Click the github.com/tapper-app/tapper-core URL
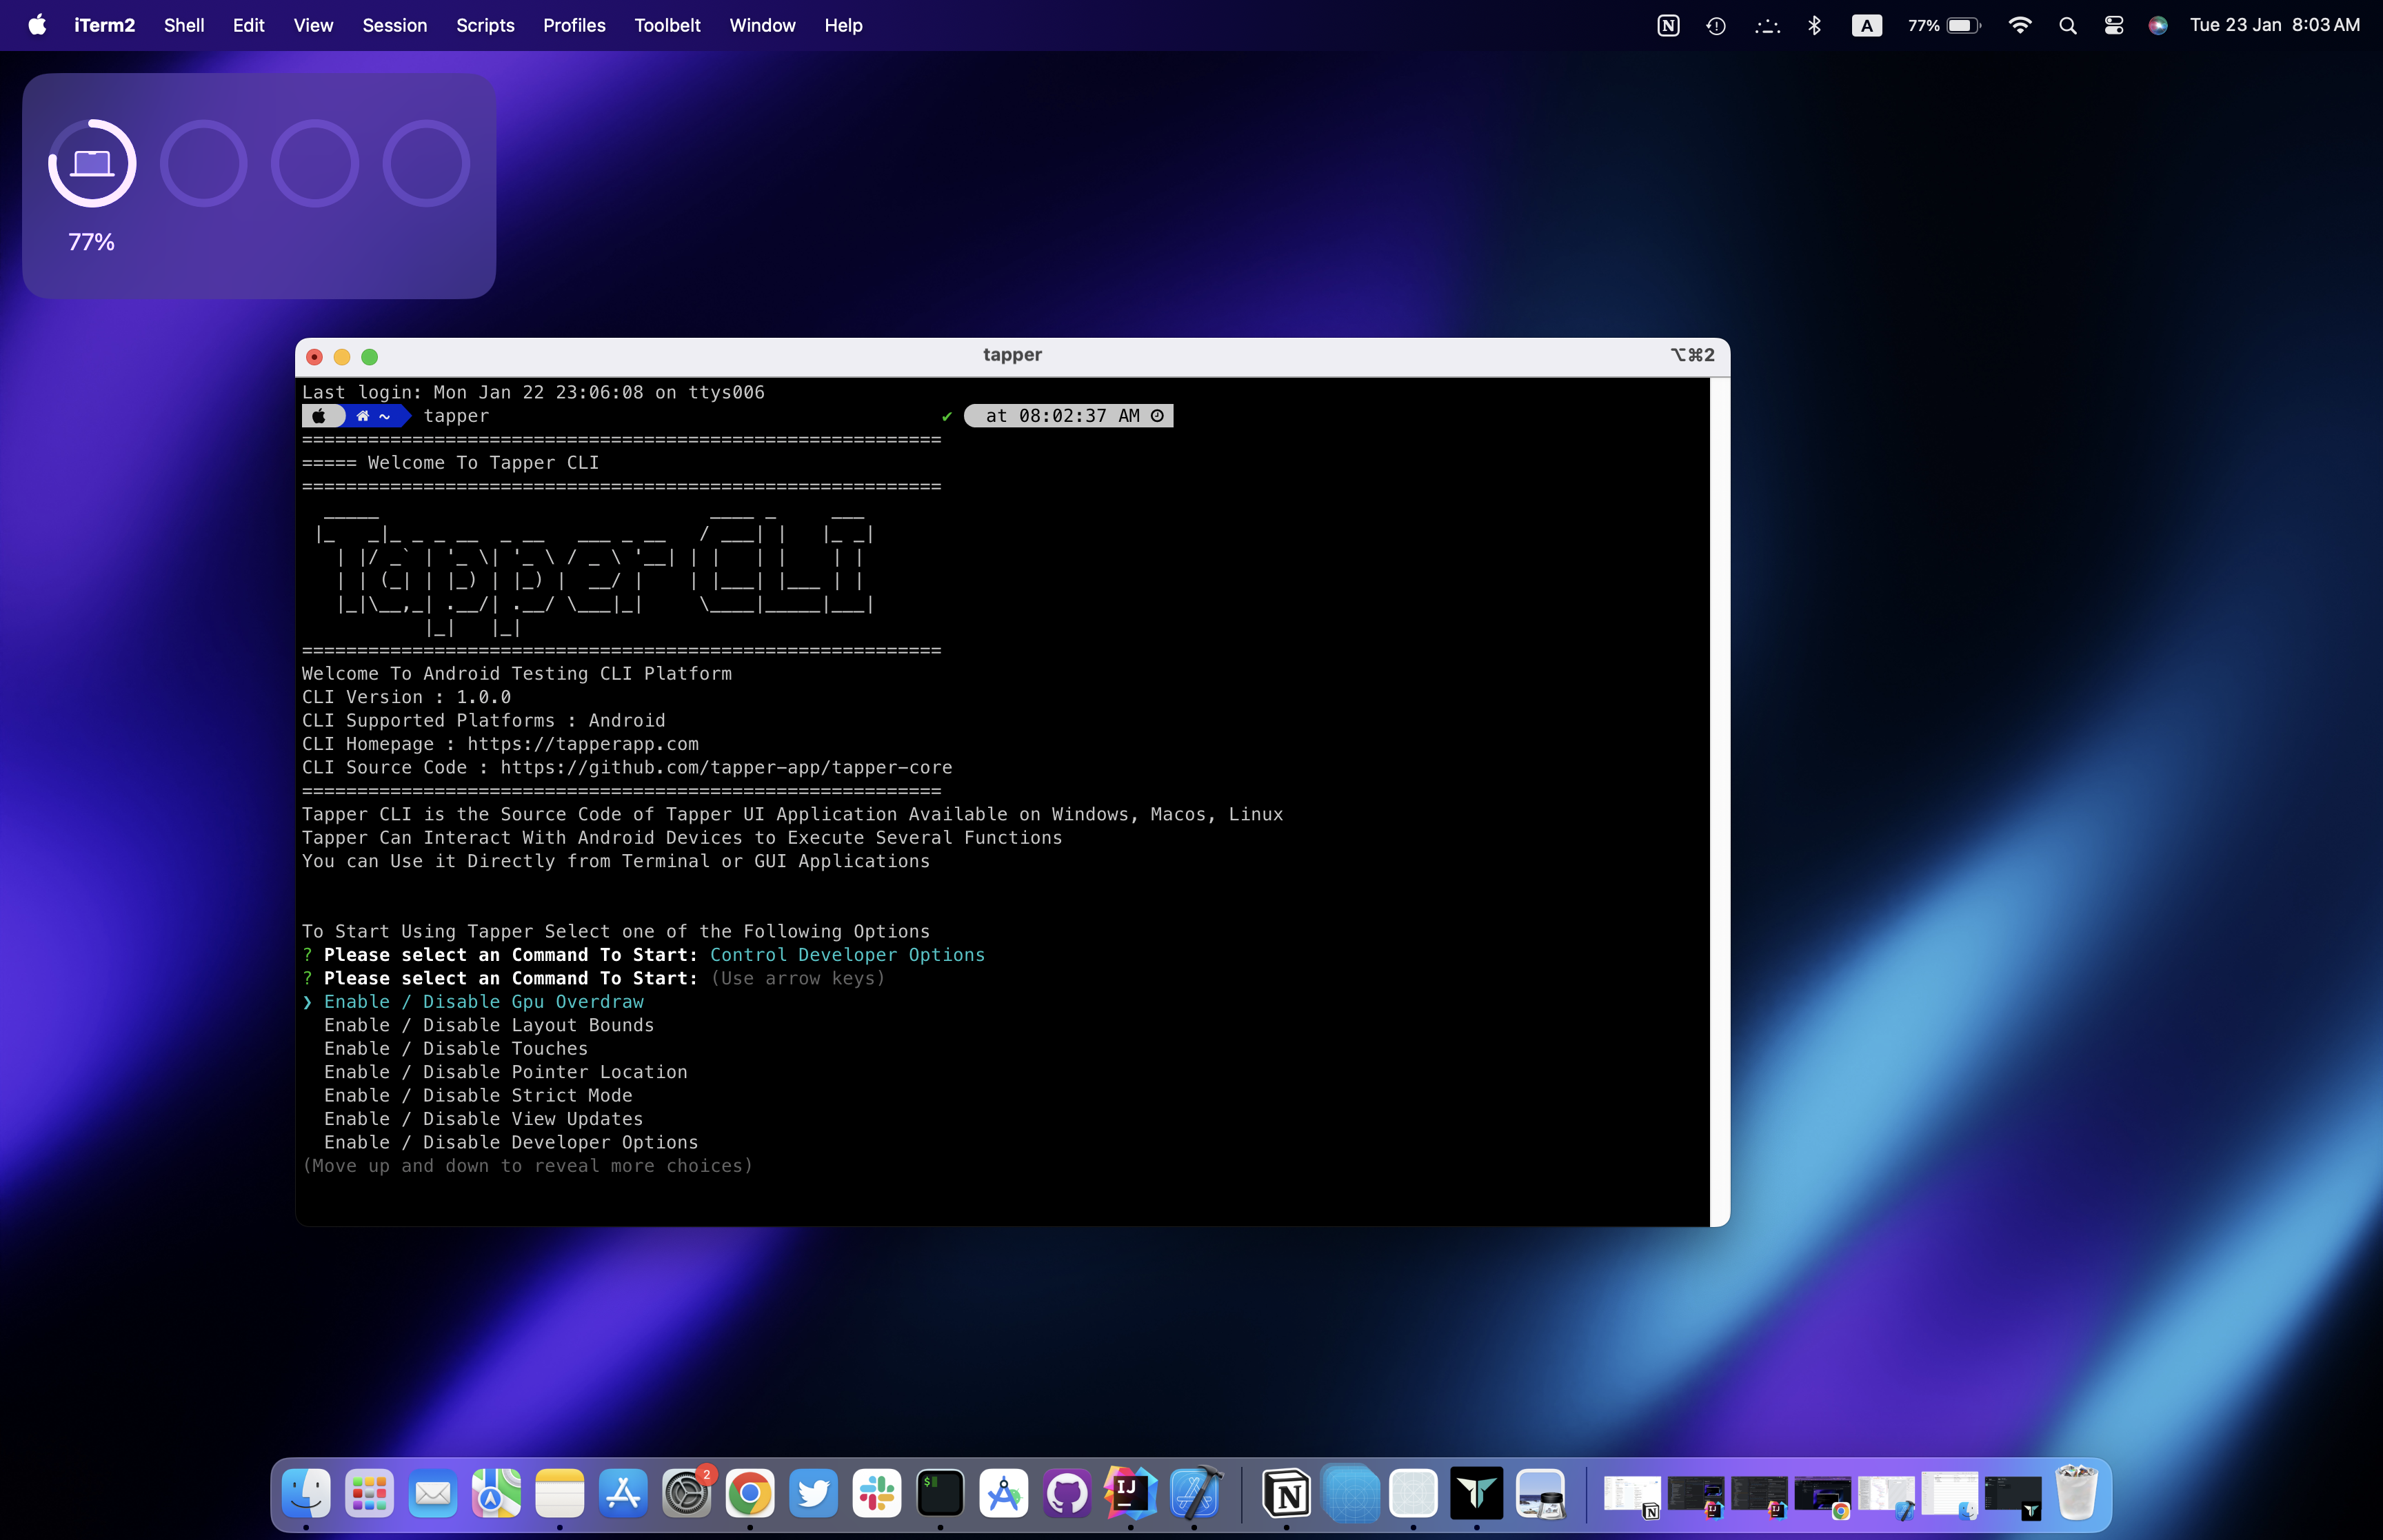This screenshot has width=2383, height=1540. click(x=726, y=767)
